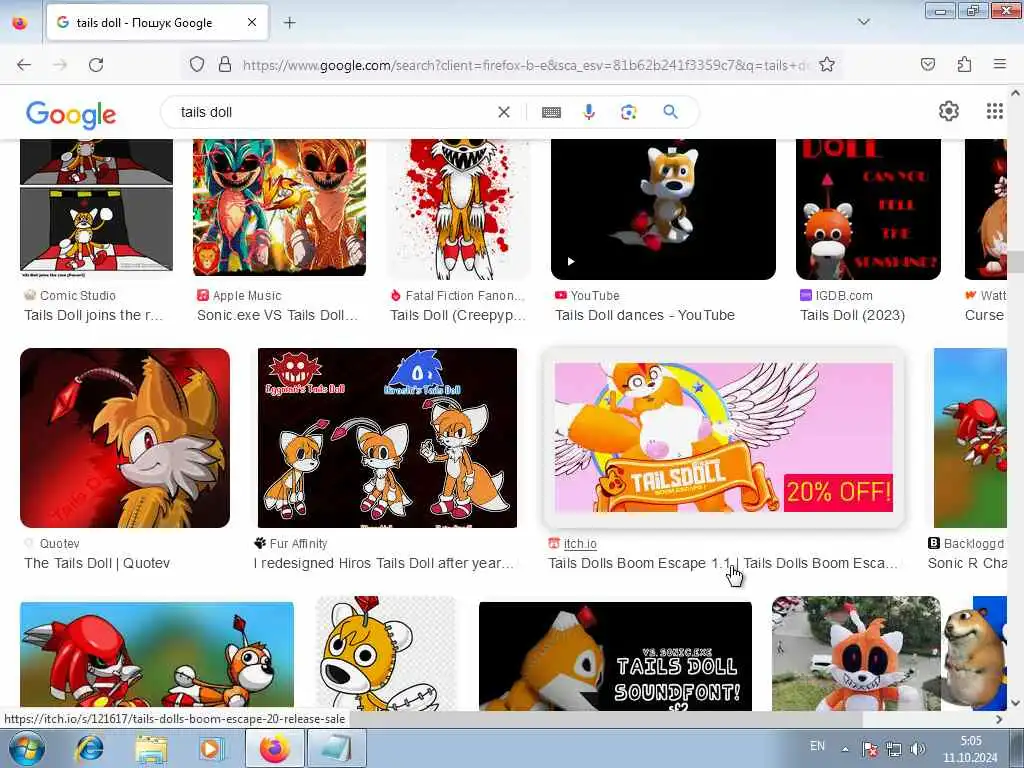Click the 'Tails Doll (2023)' caption
This screenshot has height=768, width=1024.
[x=852, y=315]
